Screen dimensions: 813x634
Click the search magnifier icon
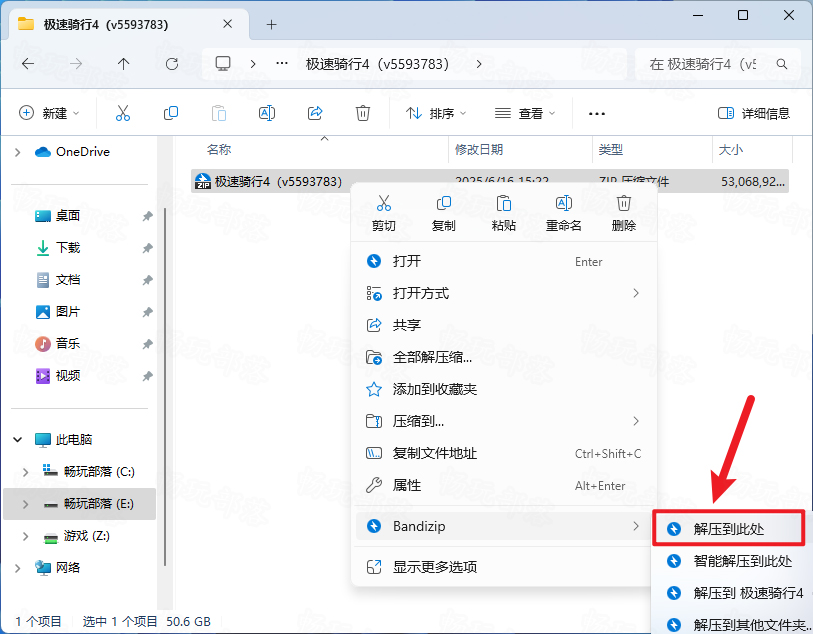782,64
